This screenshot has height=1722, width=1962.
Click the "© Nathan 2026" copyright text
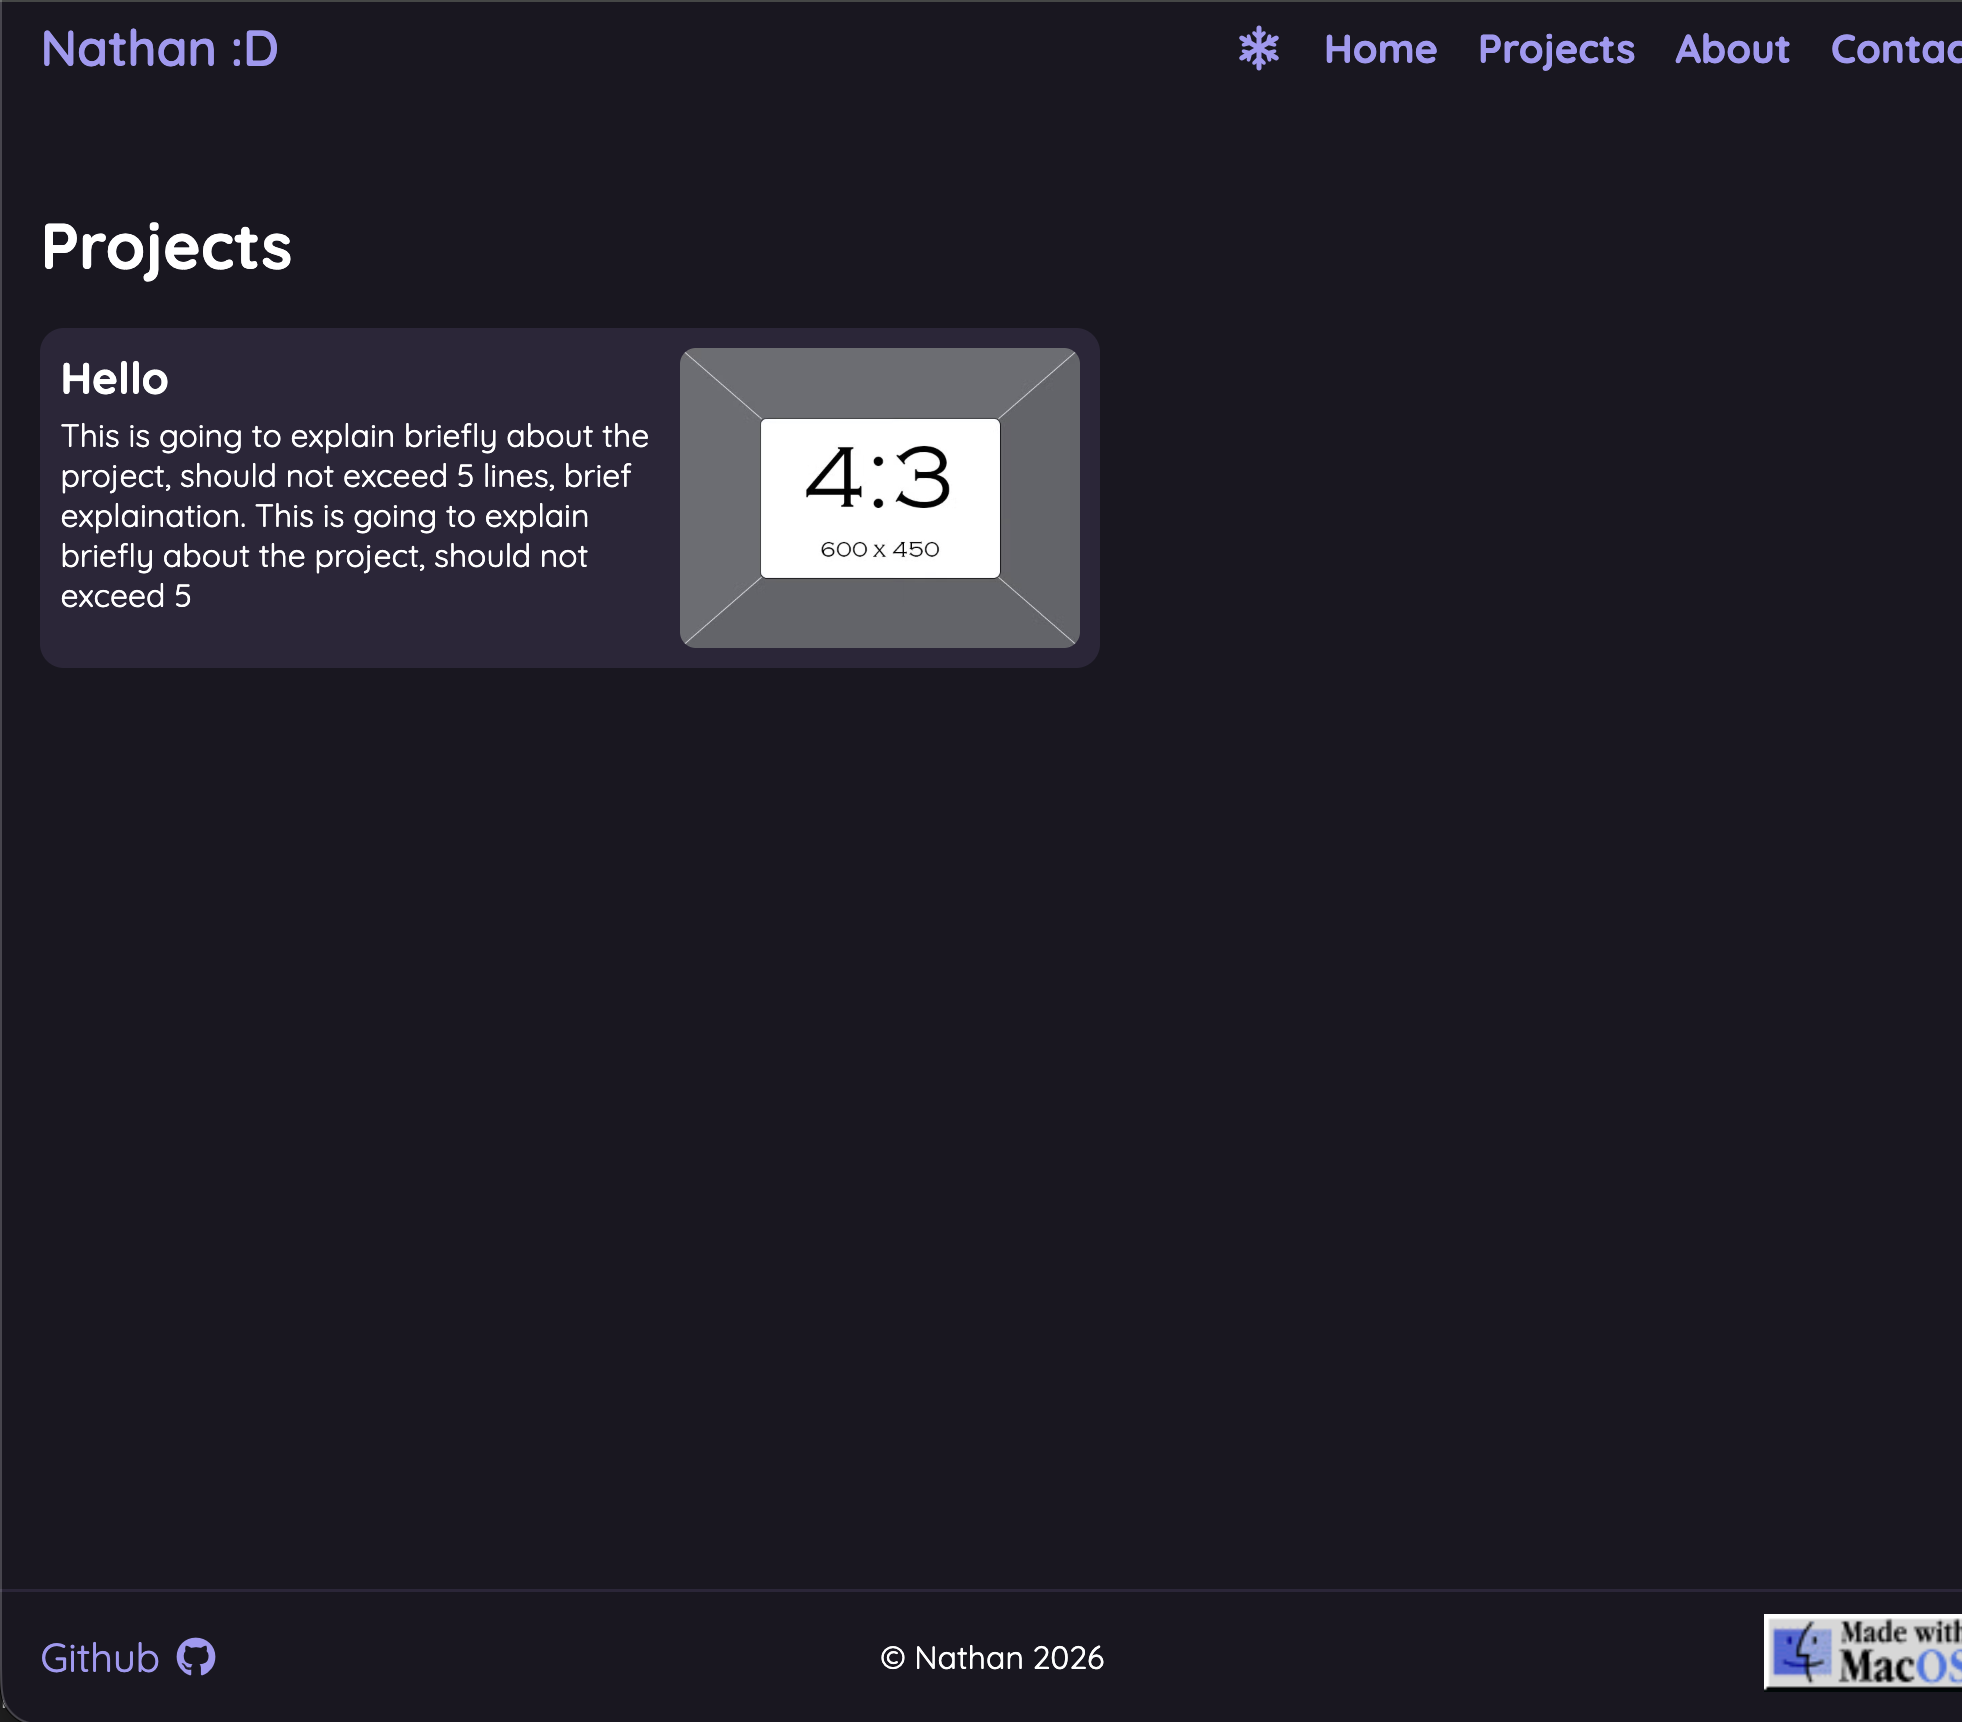(x=991, y=1658)
